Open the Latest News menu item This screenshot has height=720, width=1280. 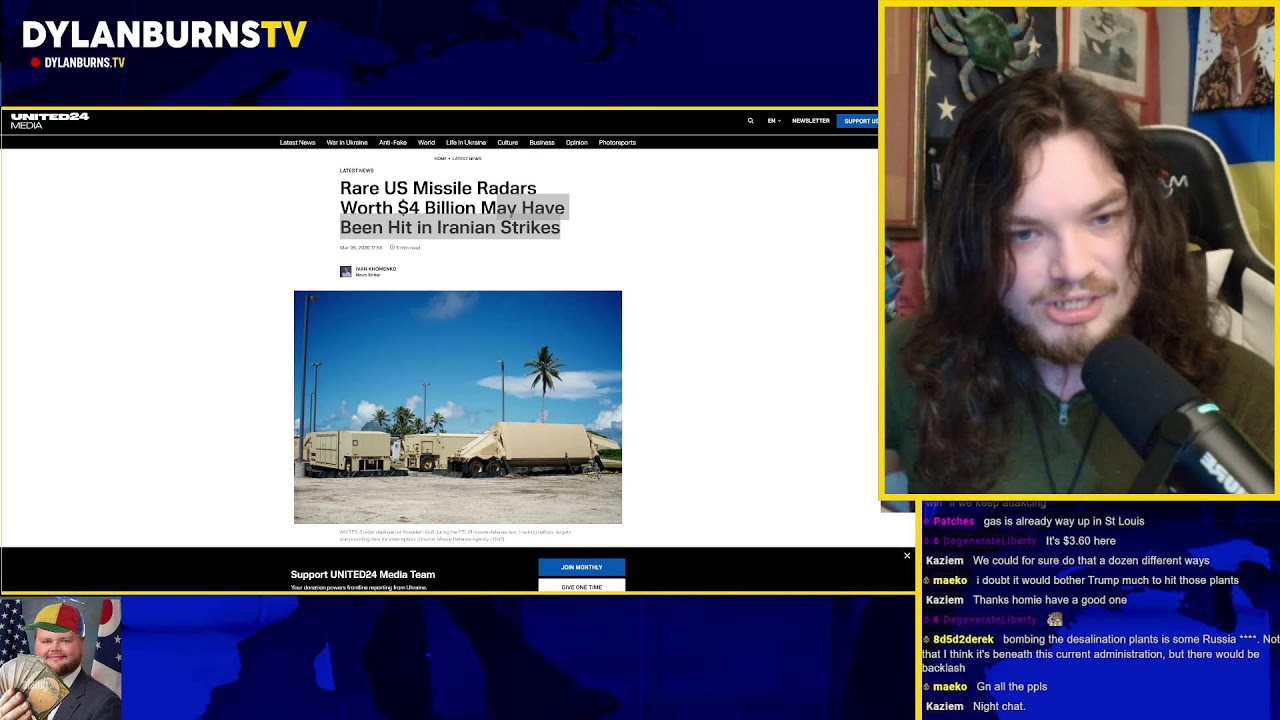point(297,142)
